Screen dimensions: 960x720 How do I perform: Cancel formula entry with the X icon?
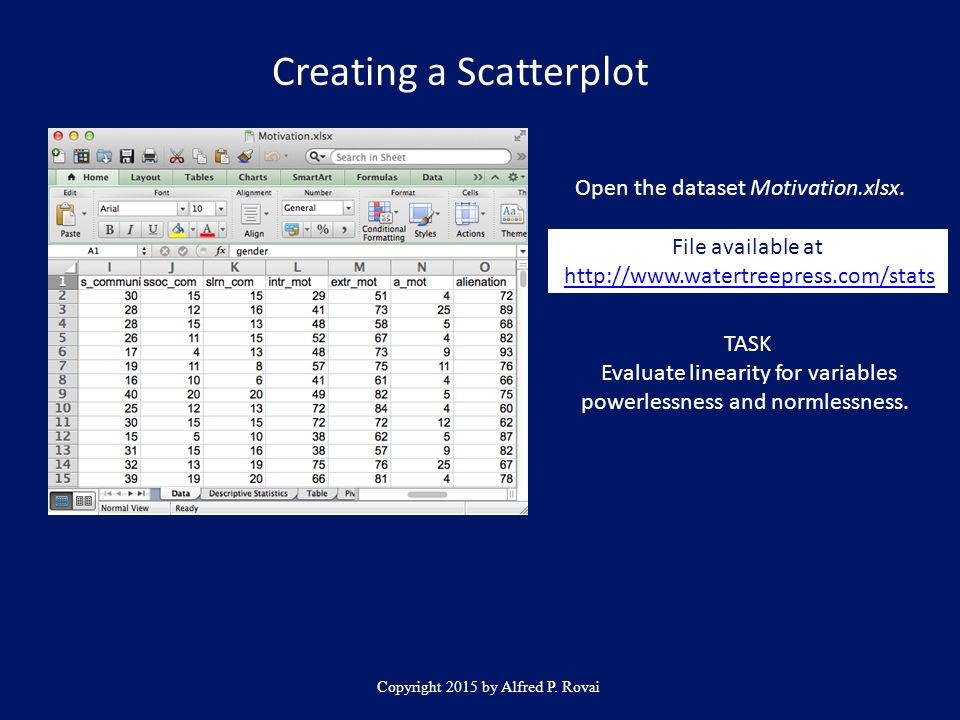[165, 251]
